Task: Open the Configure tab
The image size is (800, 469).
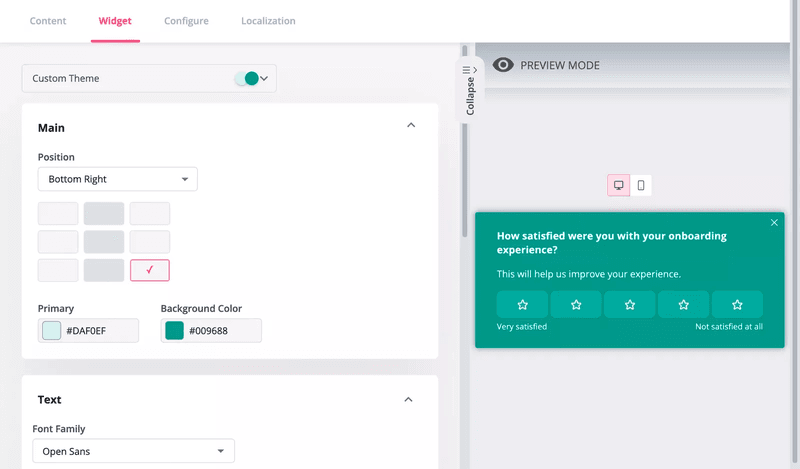Action: pyautogui.click(x=186, y=21)
